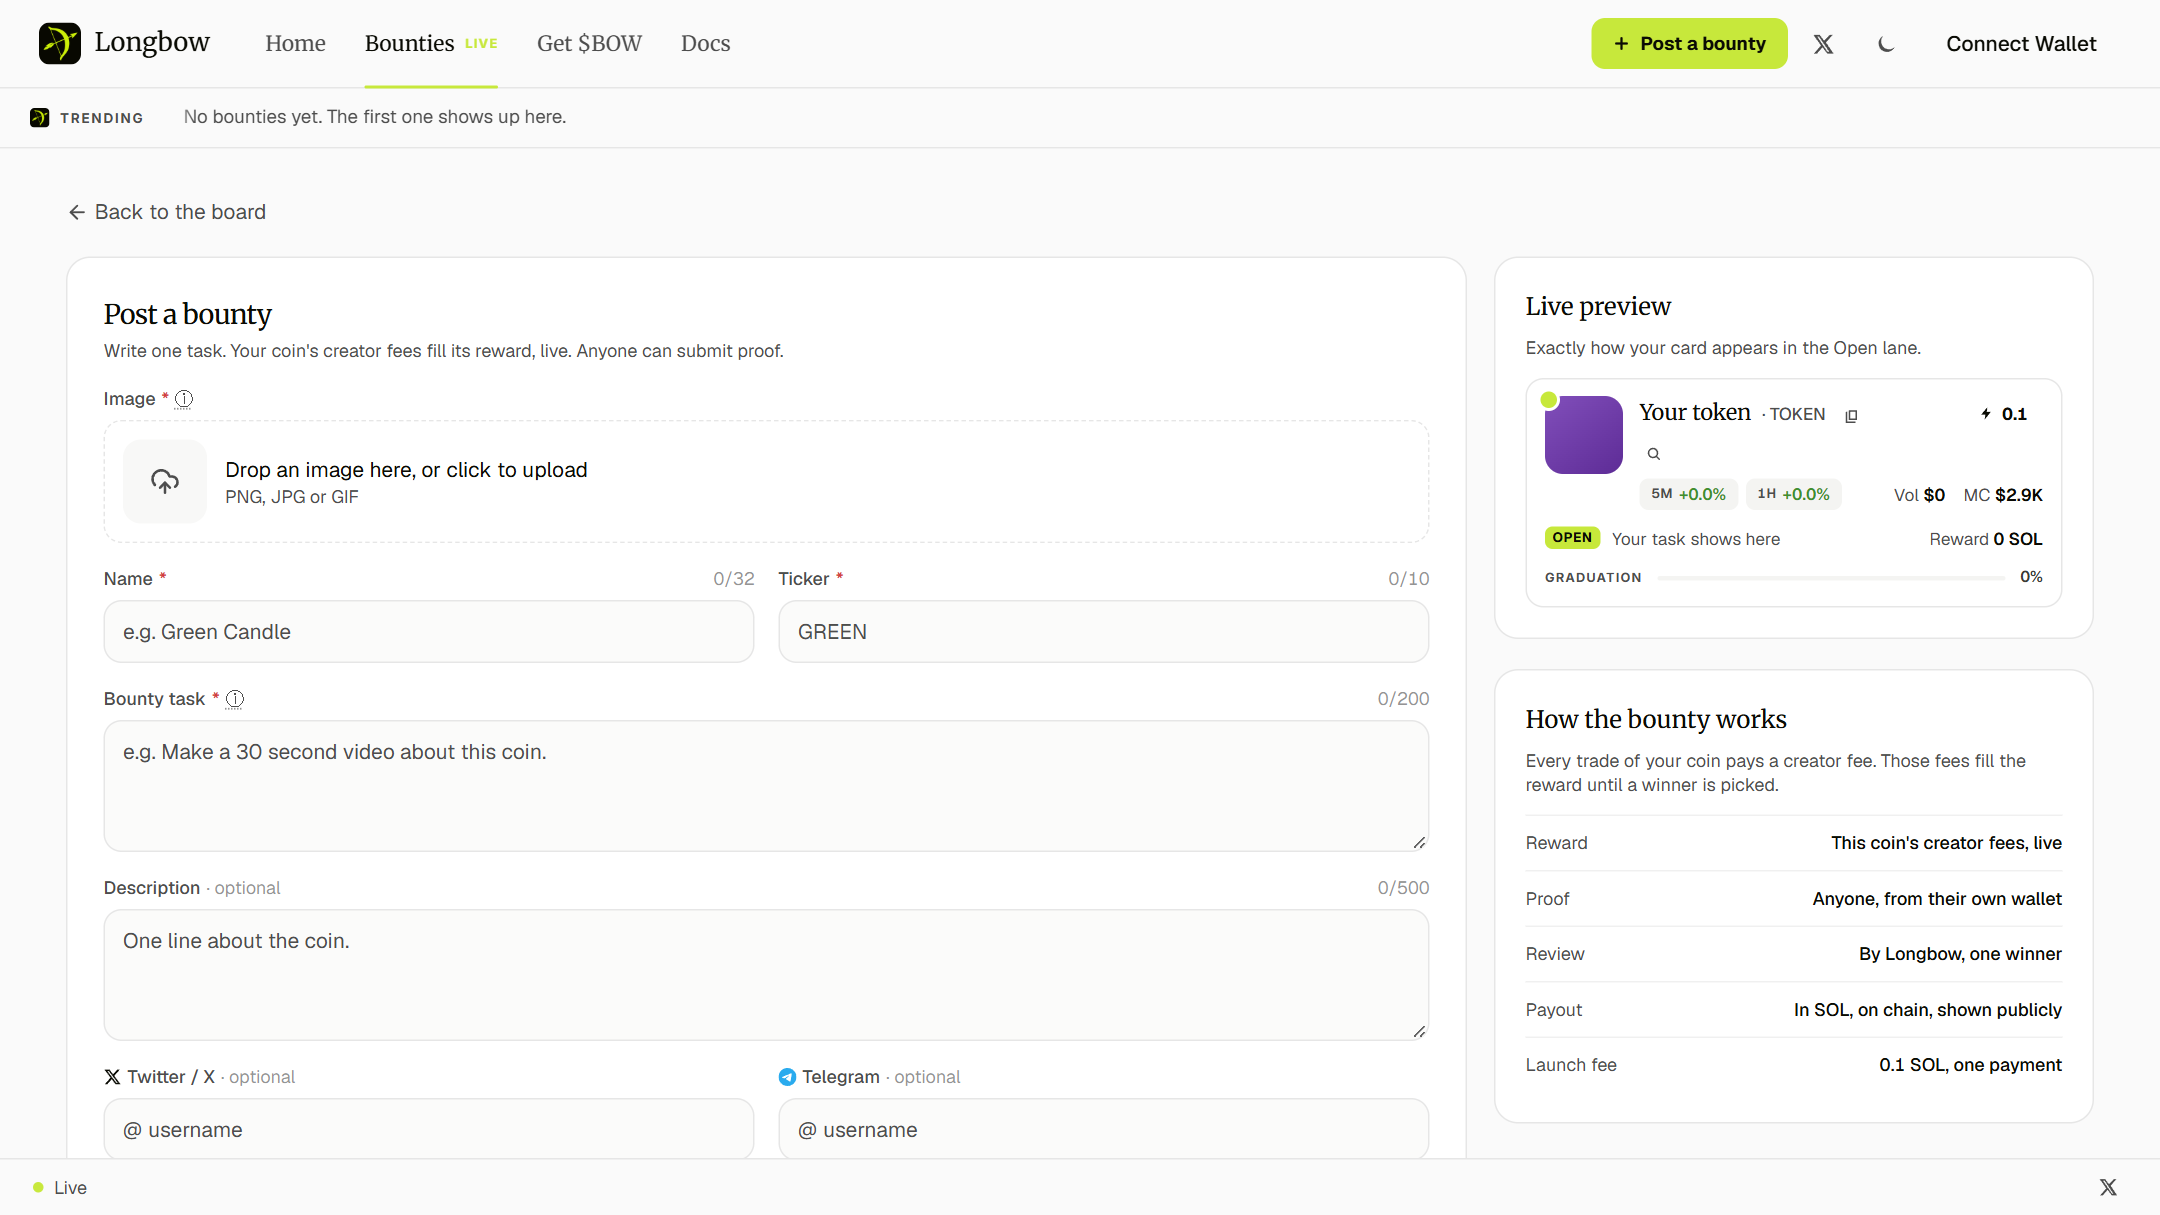This screenshot has width=2160, height=1215.
Task: Click the Live status indicator in footer
Action: click(x=60, y=1187)
